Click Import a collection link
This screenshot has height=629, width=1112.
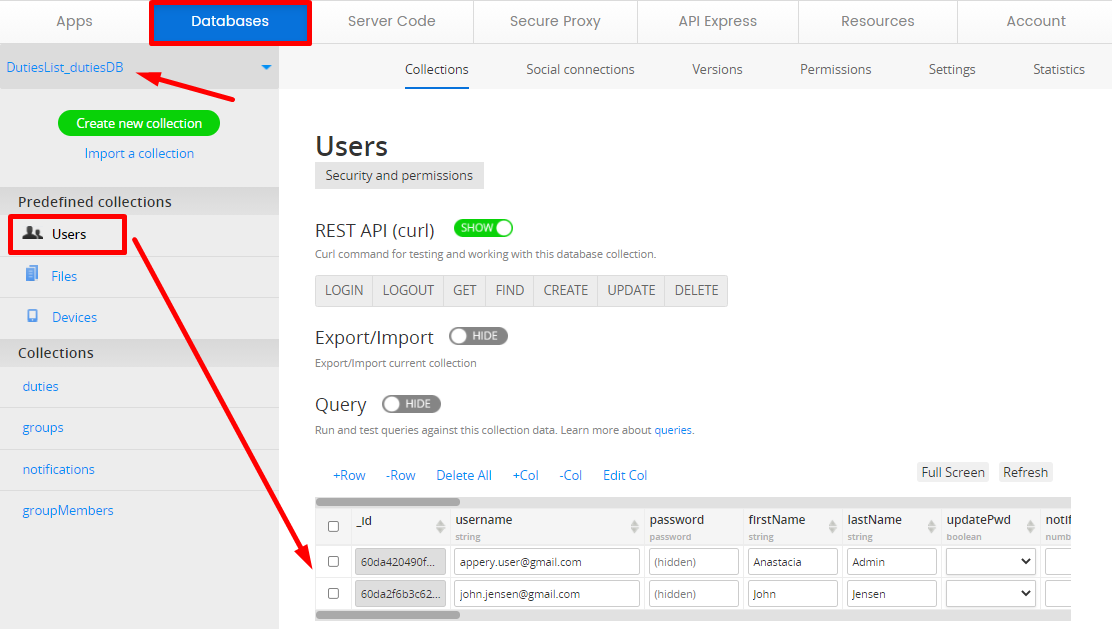[x=139, y=153]
